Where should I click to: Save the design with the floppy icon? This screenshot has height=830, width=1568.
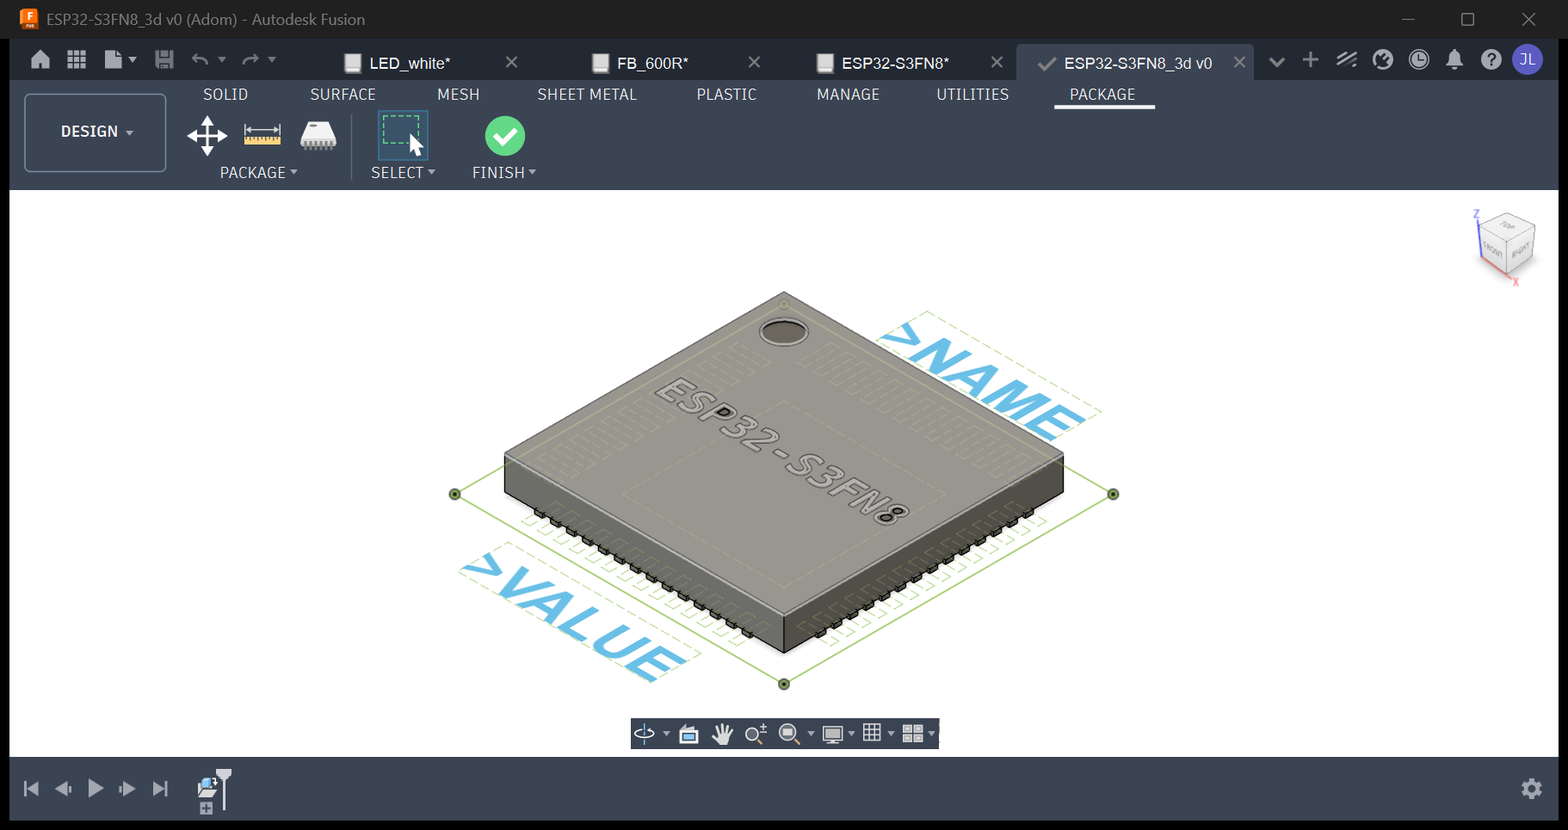[x=165, y=60]
